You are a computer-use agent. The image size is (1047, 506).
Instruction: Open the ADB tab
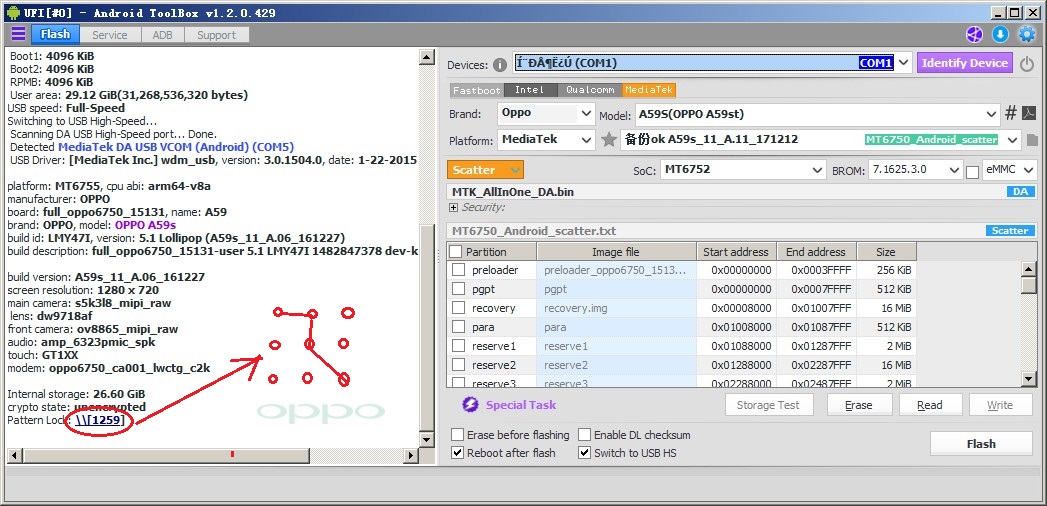pos(162,35)
